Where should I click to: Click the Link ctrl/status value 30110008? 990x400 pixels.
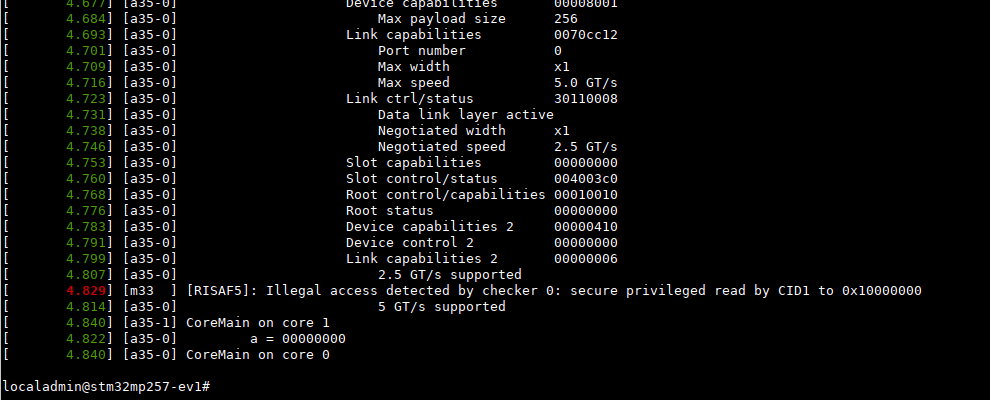[x=585, y=99]
